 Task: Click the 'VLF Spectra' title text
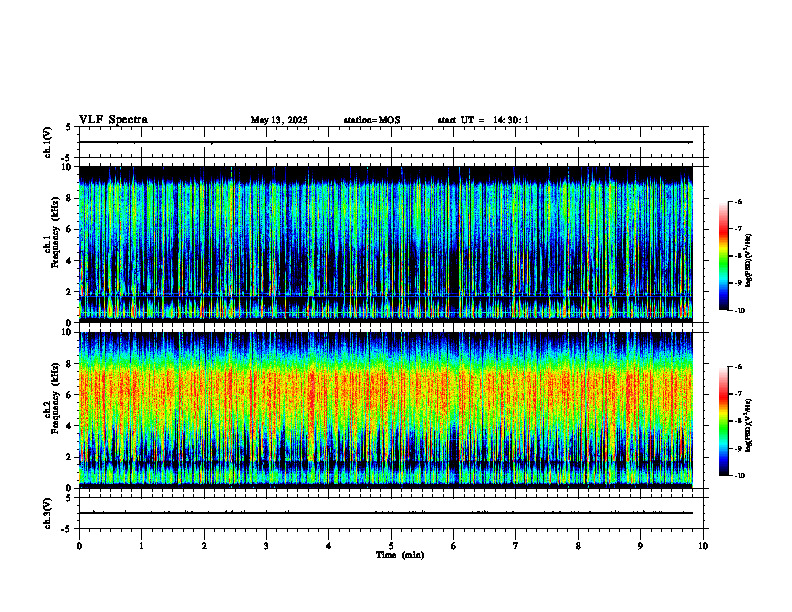point(113,120)
